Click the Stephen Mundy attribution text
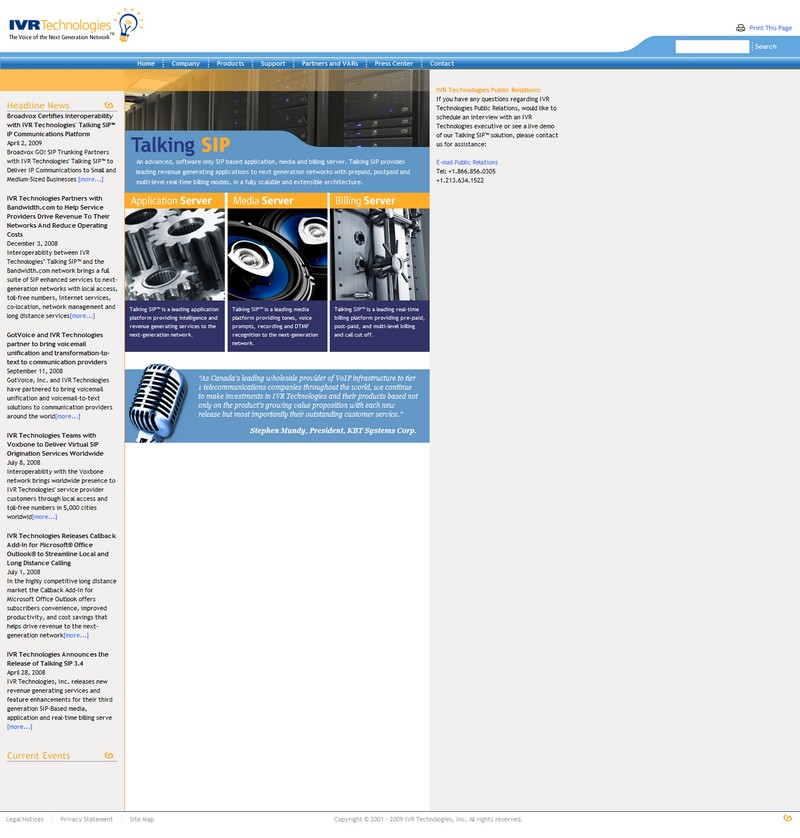This screenshot has height=838, width=800. point(333,431)
